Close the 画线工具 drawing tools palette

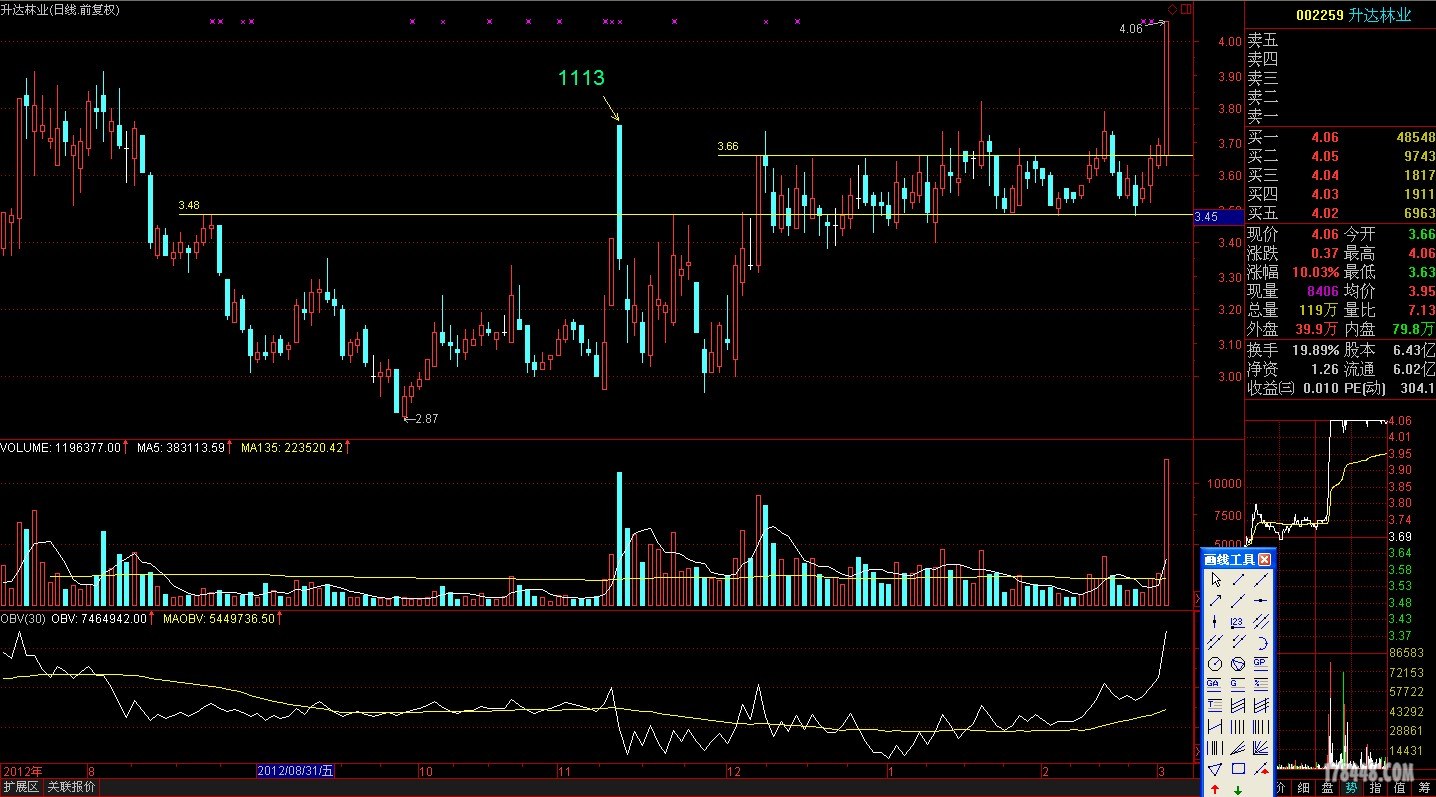[1264, 559]
